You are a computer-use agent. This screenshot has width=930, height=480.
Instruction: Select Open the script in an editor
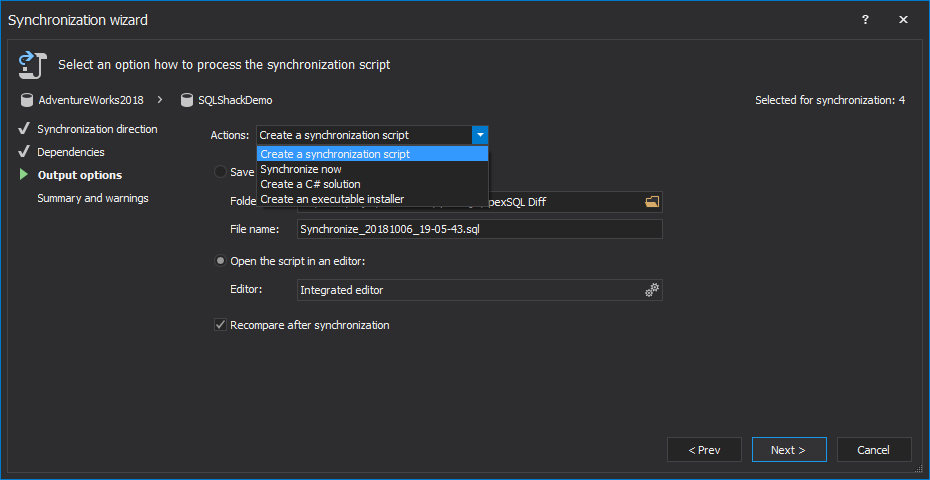point(220,261)
